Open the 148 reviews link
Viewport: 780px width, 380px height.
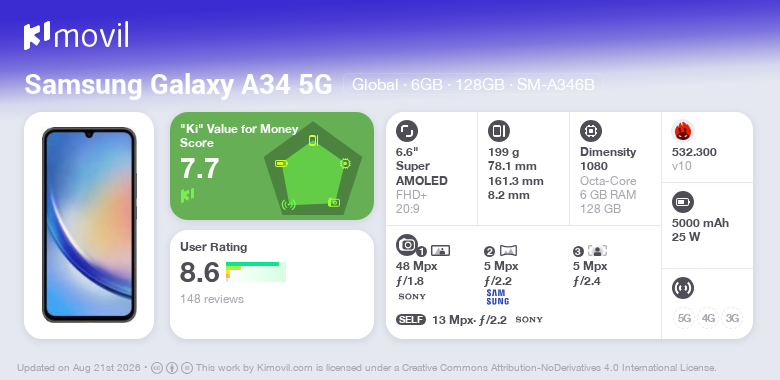tap(212, 299)
